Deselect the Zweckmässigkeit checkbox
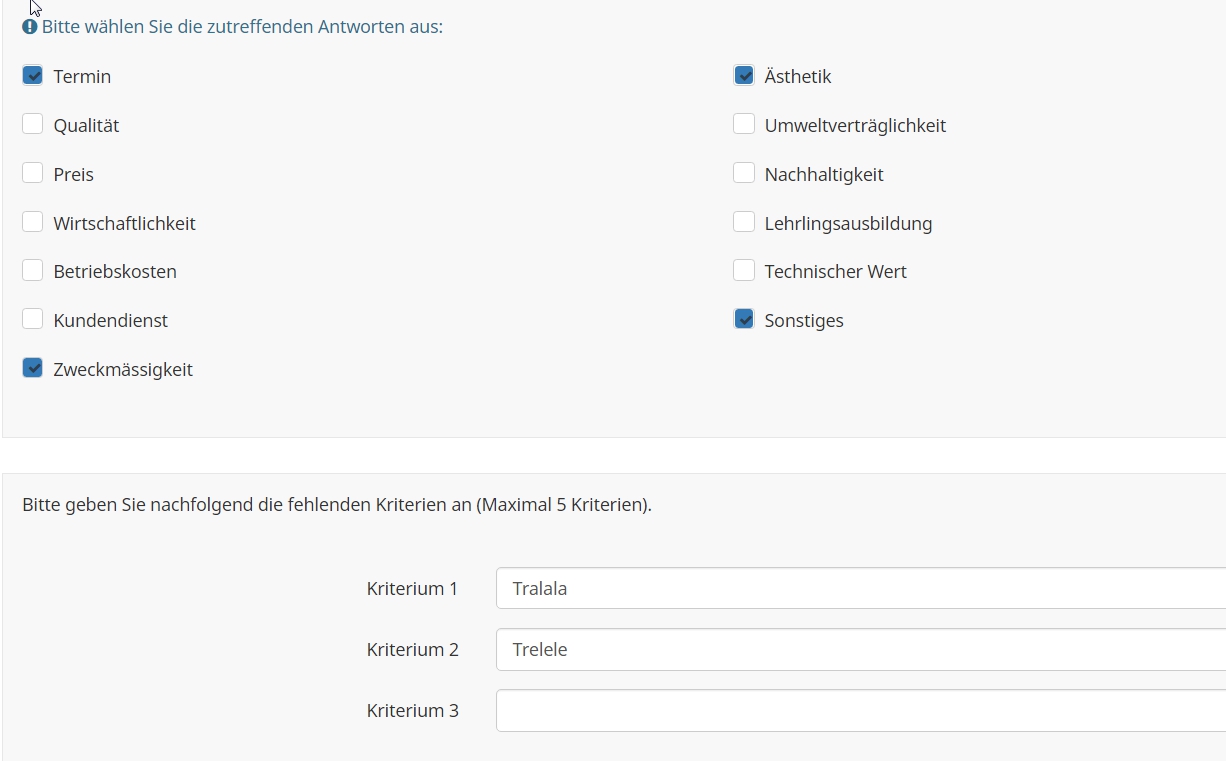This screenshot has width=1226, height=761. (33, 368)
